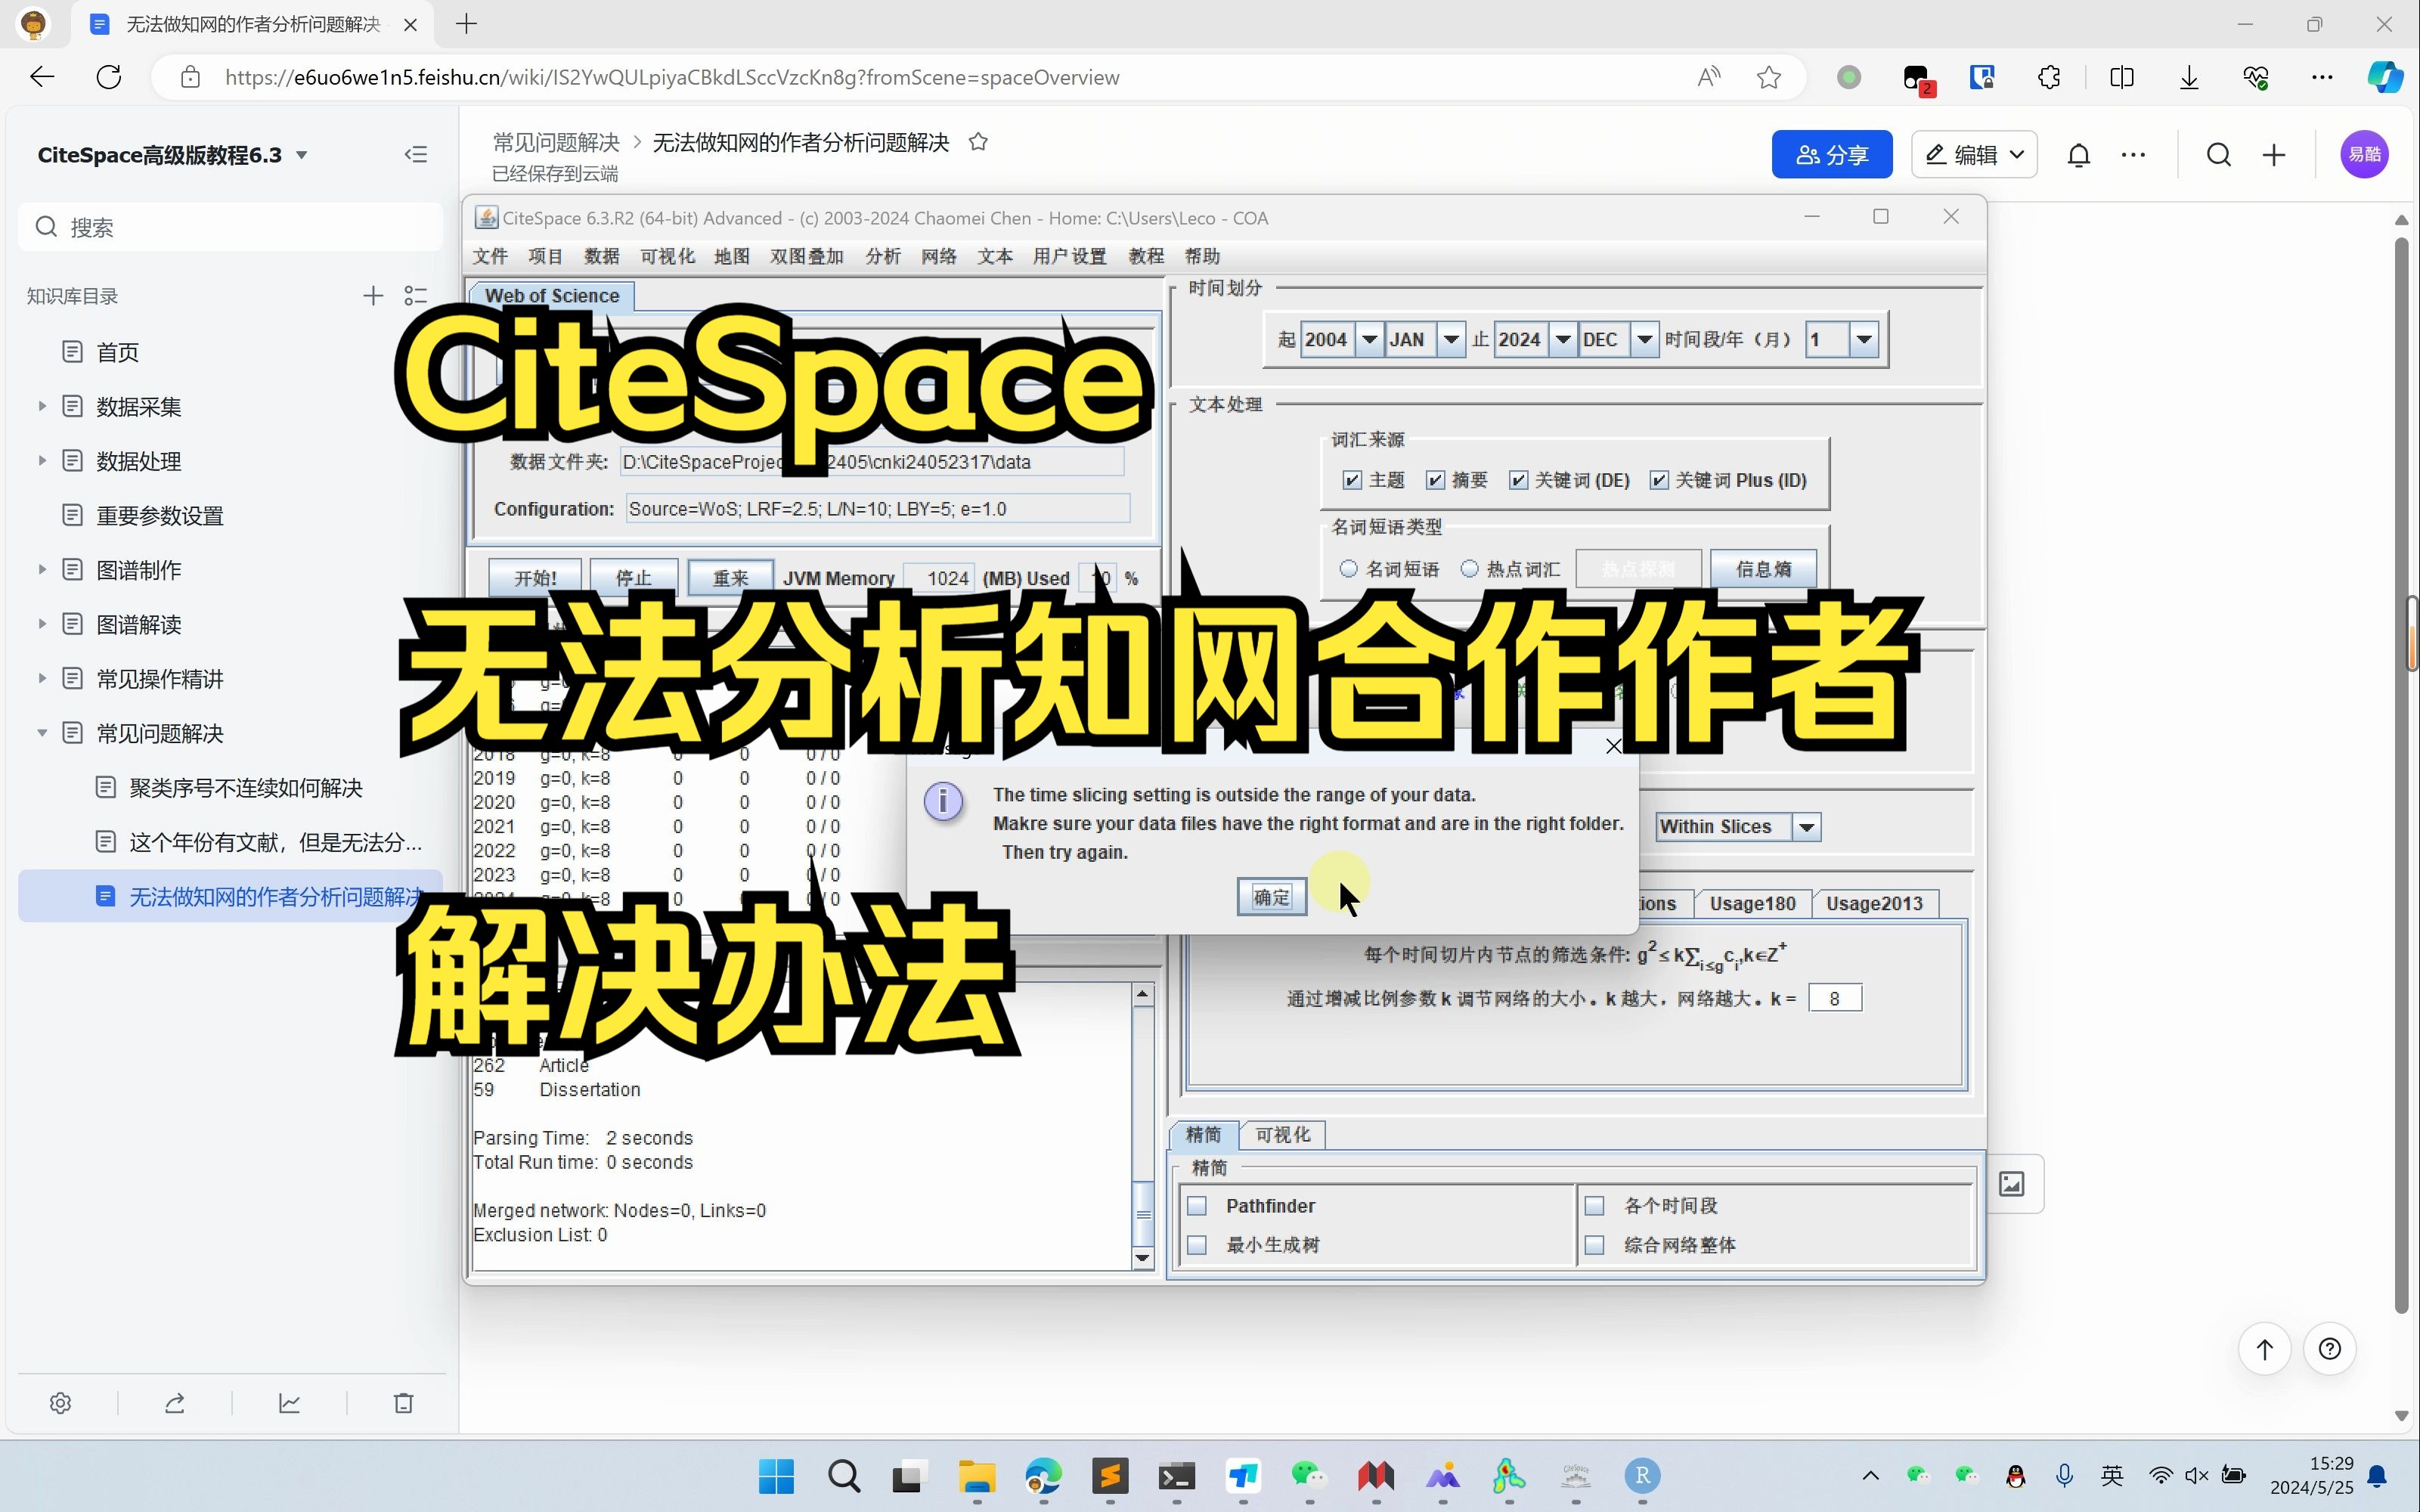Open the more options ellipsis in Feishu header
The height and width of the screenshot is (1512, 2420).
pos(2133,155)
